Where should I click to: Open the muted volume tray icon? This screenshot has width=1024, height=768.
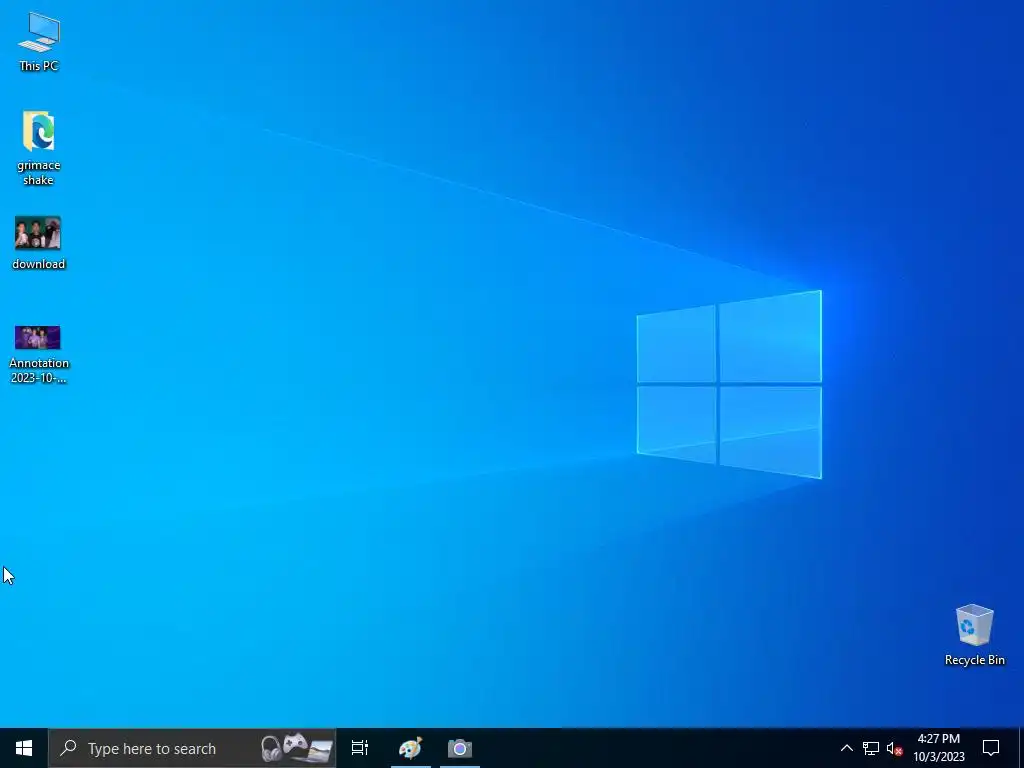[894, 748]
